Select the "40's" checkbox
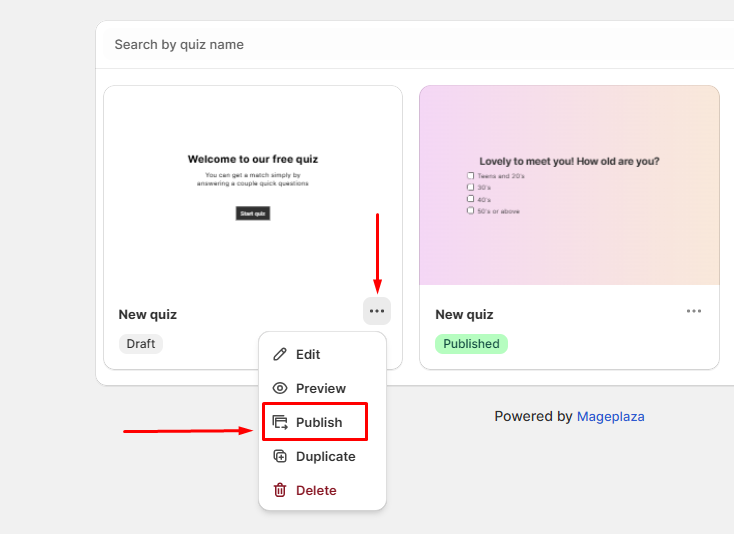 (x=471, y=199)
